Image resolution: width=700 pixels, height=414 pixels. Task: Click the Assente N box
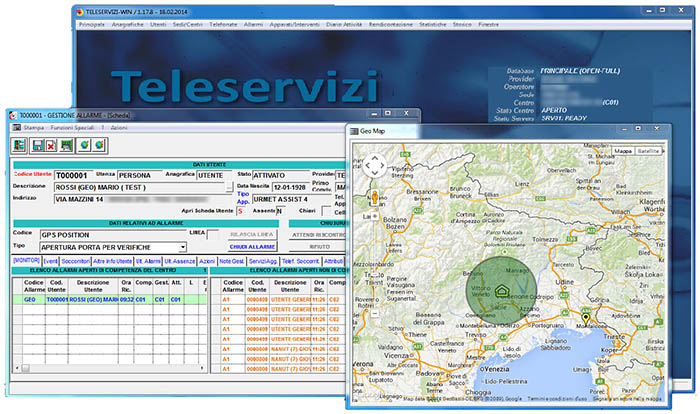280,211
